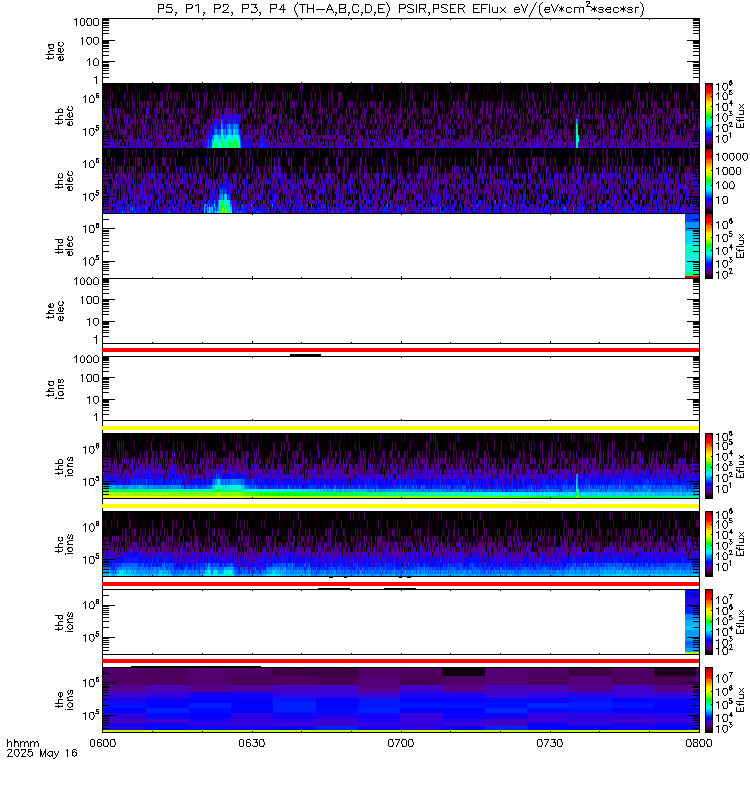Click the green electron burst in thc elec panel
This screenshot has height=800, width=750.
pos(224,203)
